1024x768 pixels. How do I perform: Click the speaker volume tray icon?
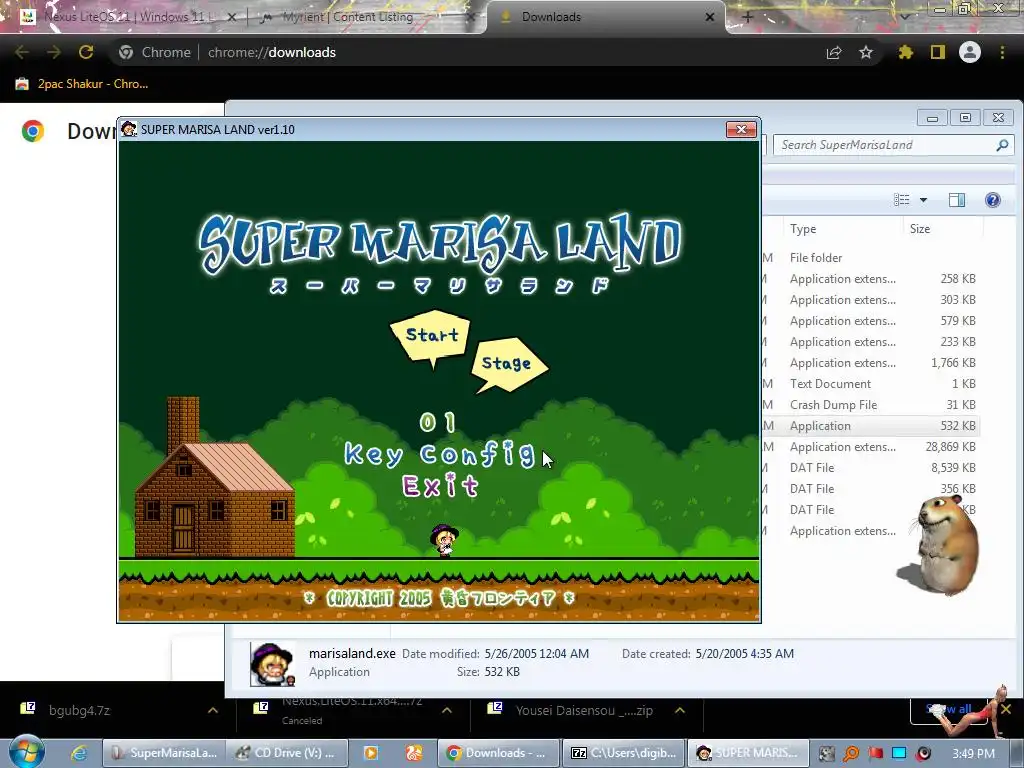click(923, 754)
